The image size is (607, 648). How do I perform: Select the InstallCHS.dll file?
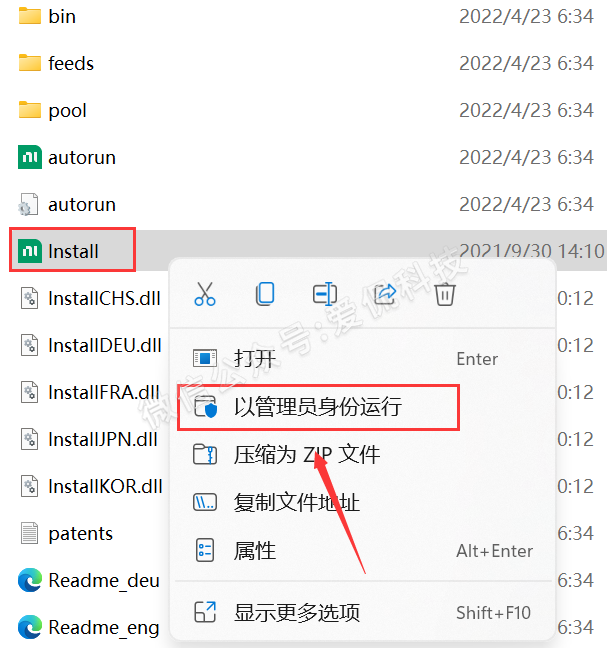click(x=104, y=298)
